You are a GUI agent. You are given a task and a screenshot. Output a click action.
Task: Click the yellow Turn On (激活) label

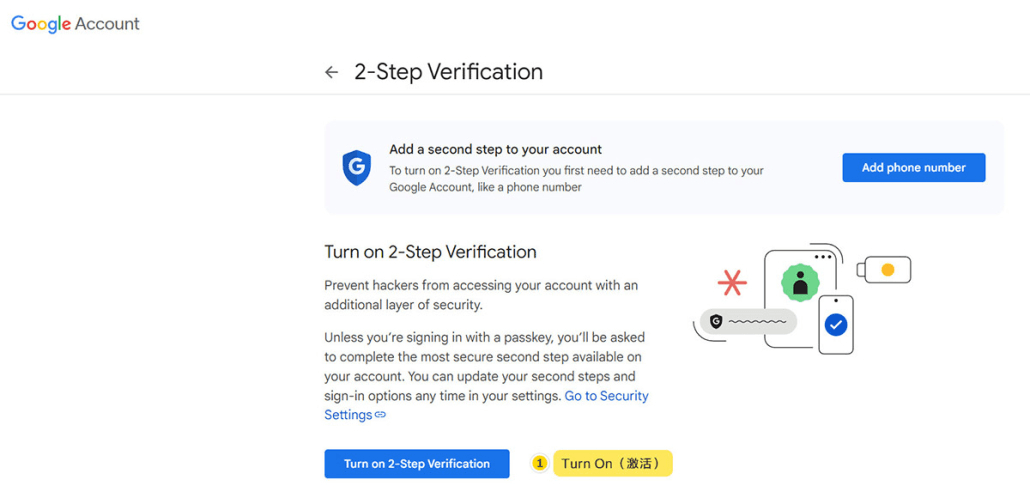tap(613, 464)
